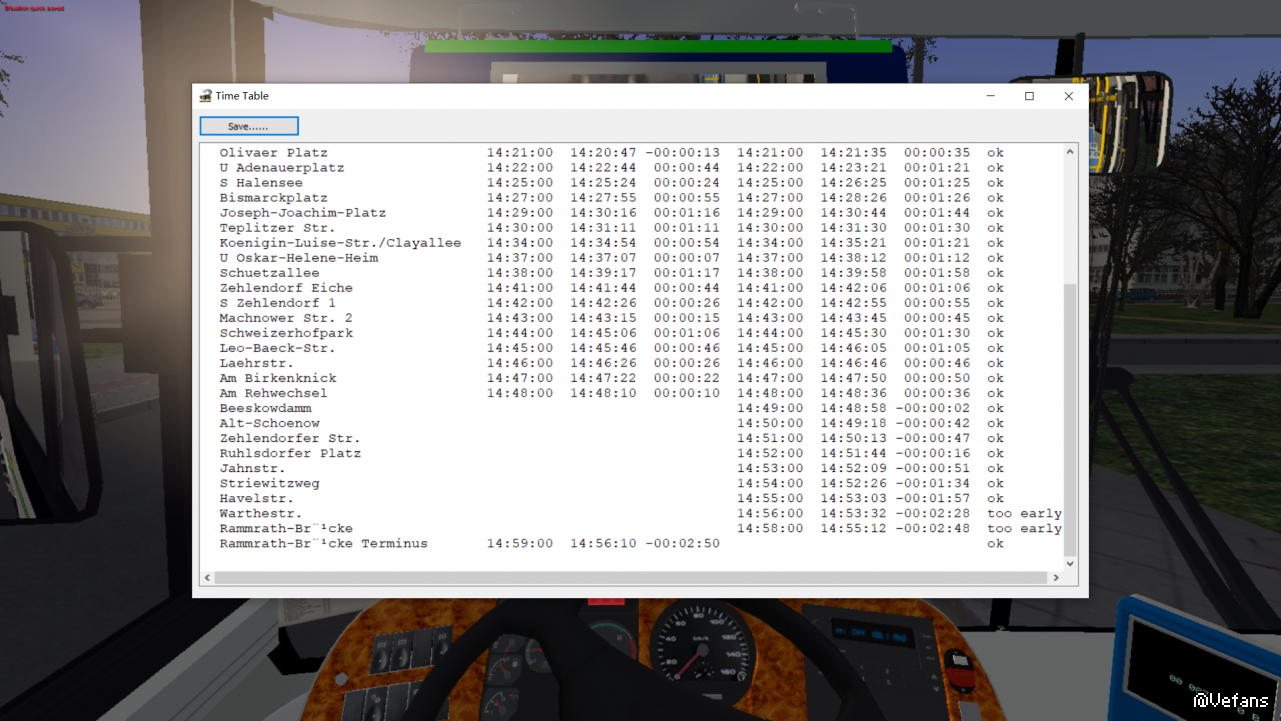Click the Save button
1281x721 pixels.
[249, 126]
